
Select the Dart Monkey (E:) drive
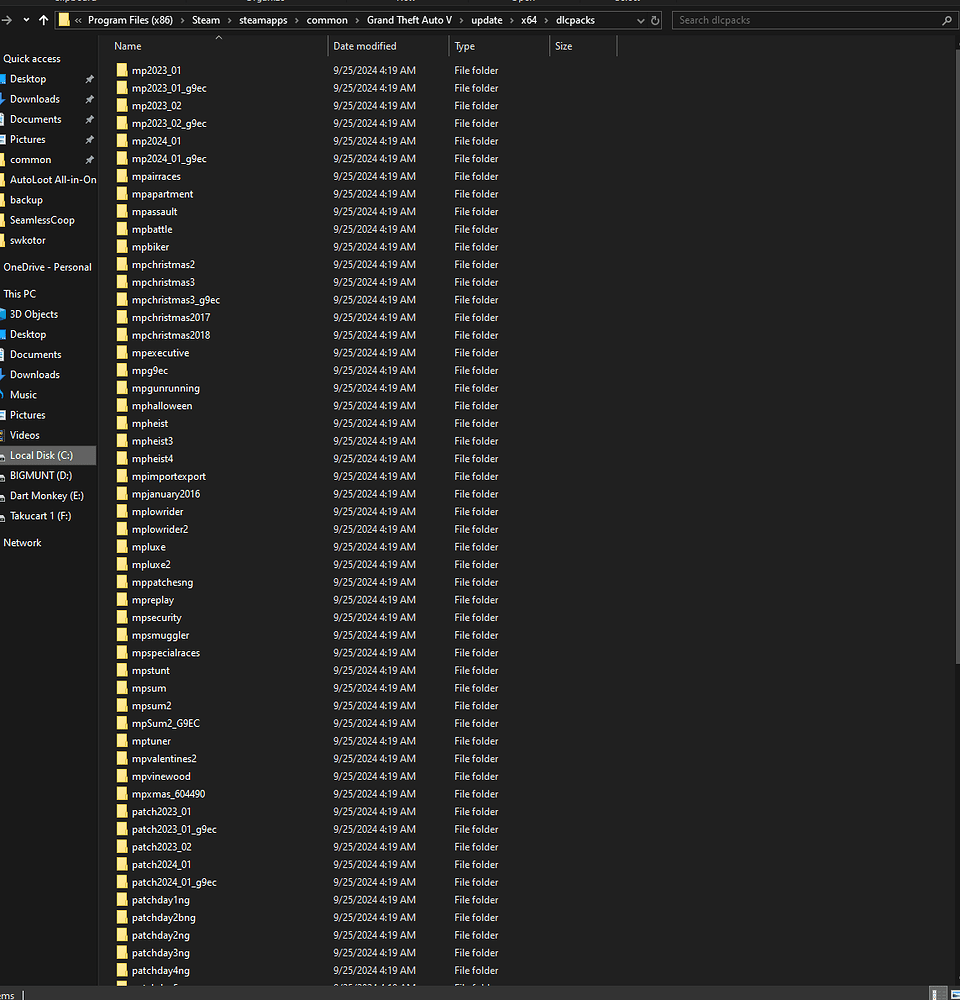tap(47, 495)
